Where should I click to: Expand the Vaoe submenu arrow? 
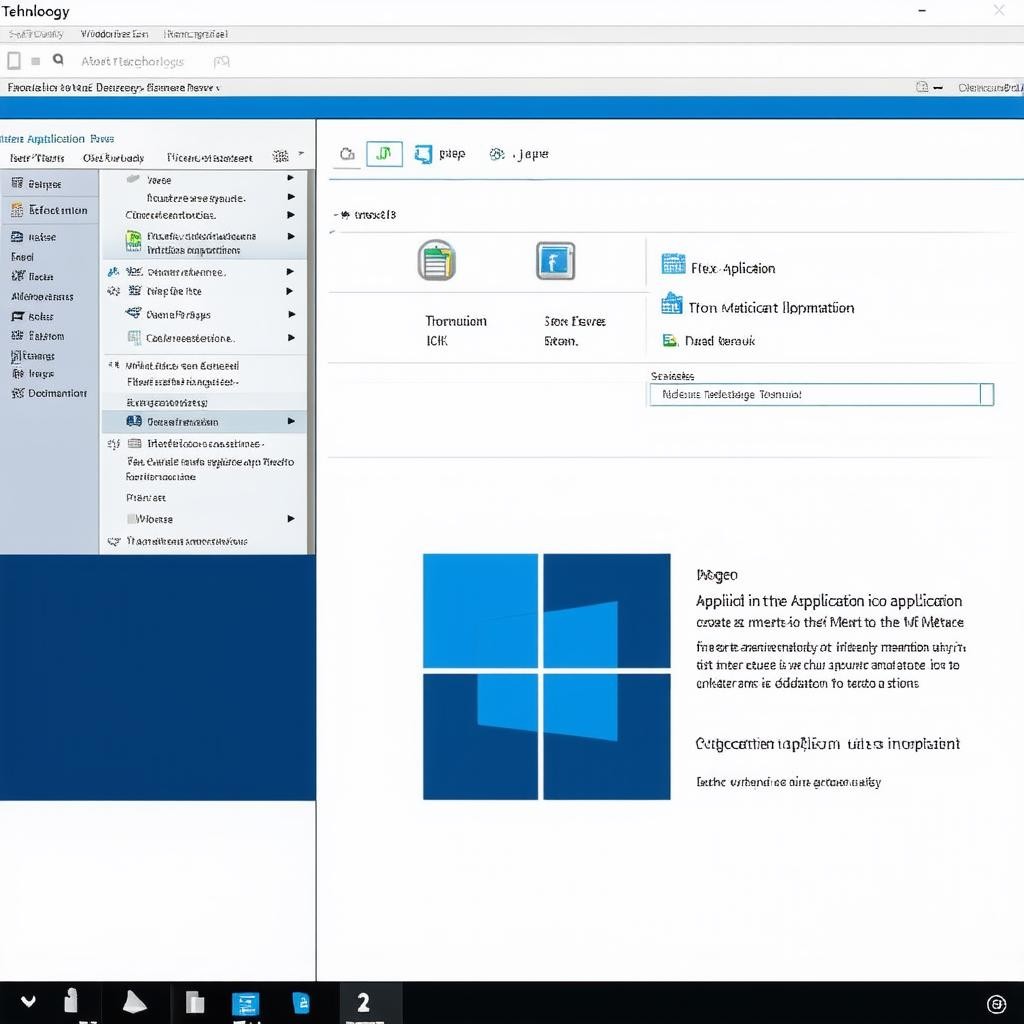point(291,179)
